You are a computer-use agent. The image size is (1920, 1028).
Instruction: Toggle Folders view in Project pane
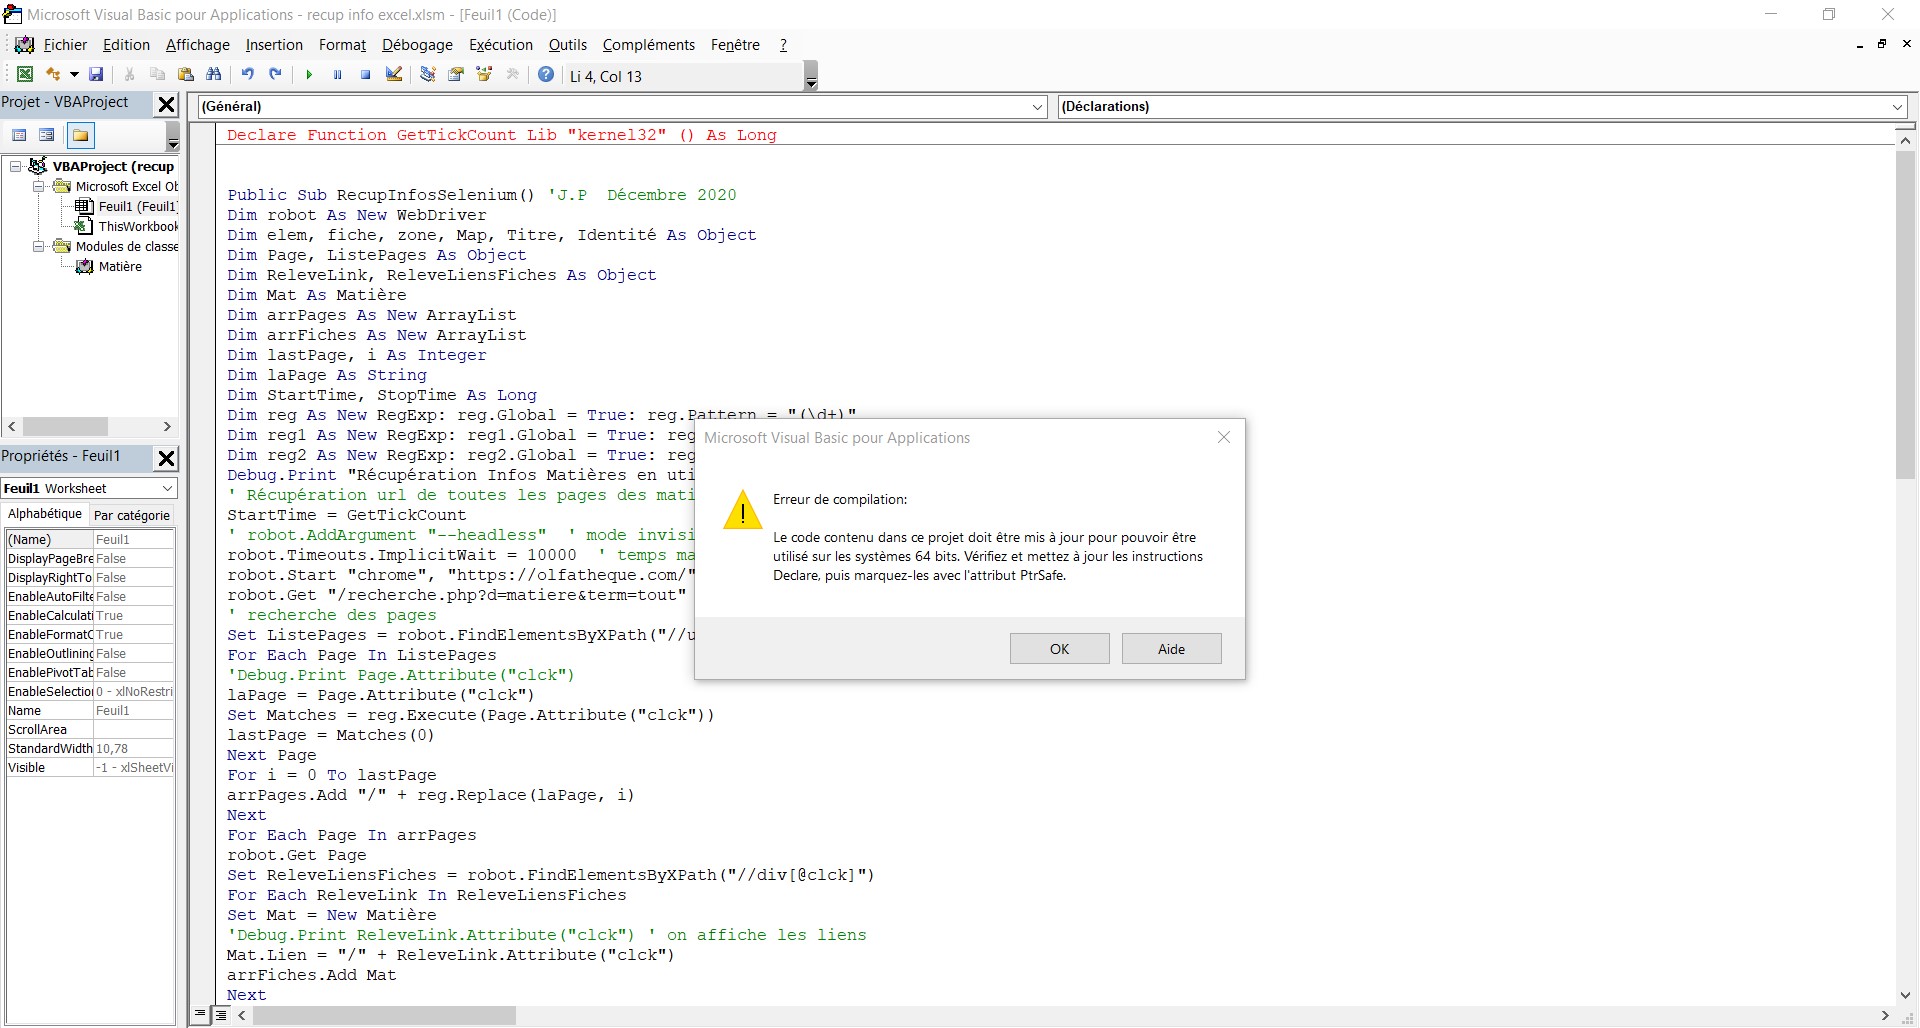coord(80,135)
